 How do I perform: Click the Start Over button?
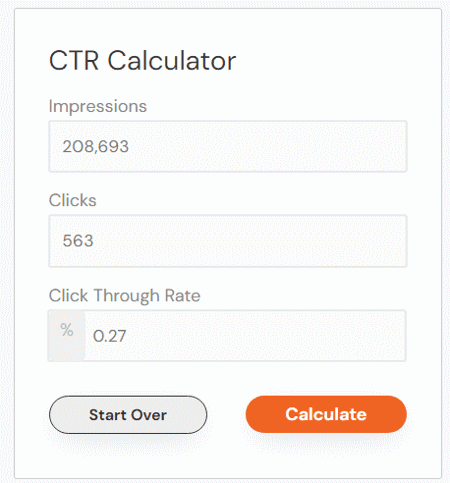point(128,415)
